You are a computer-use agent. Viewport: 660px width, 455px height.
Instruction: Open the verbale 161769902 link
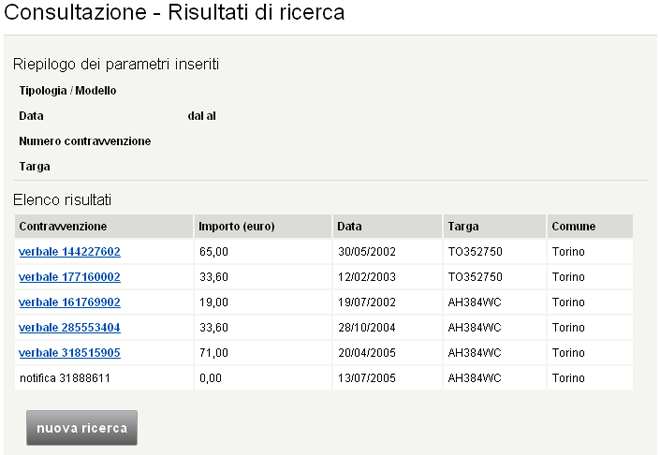tap(69, 302)
